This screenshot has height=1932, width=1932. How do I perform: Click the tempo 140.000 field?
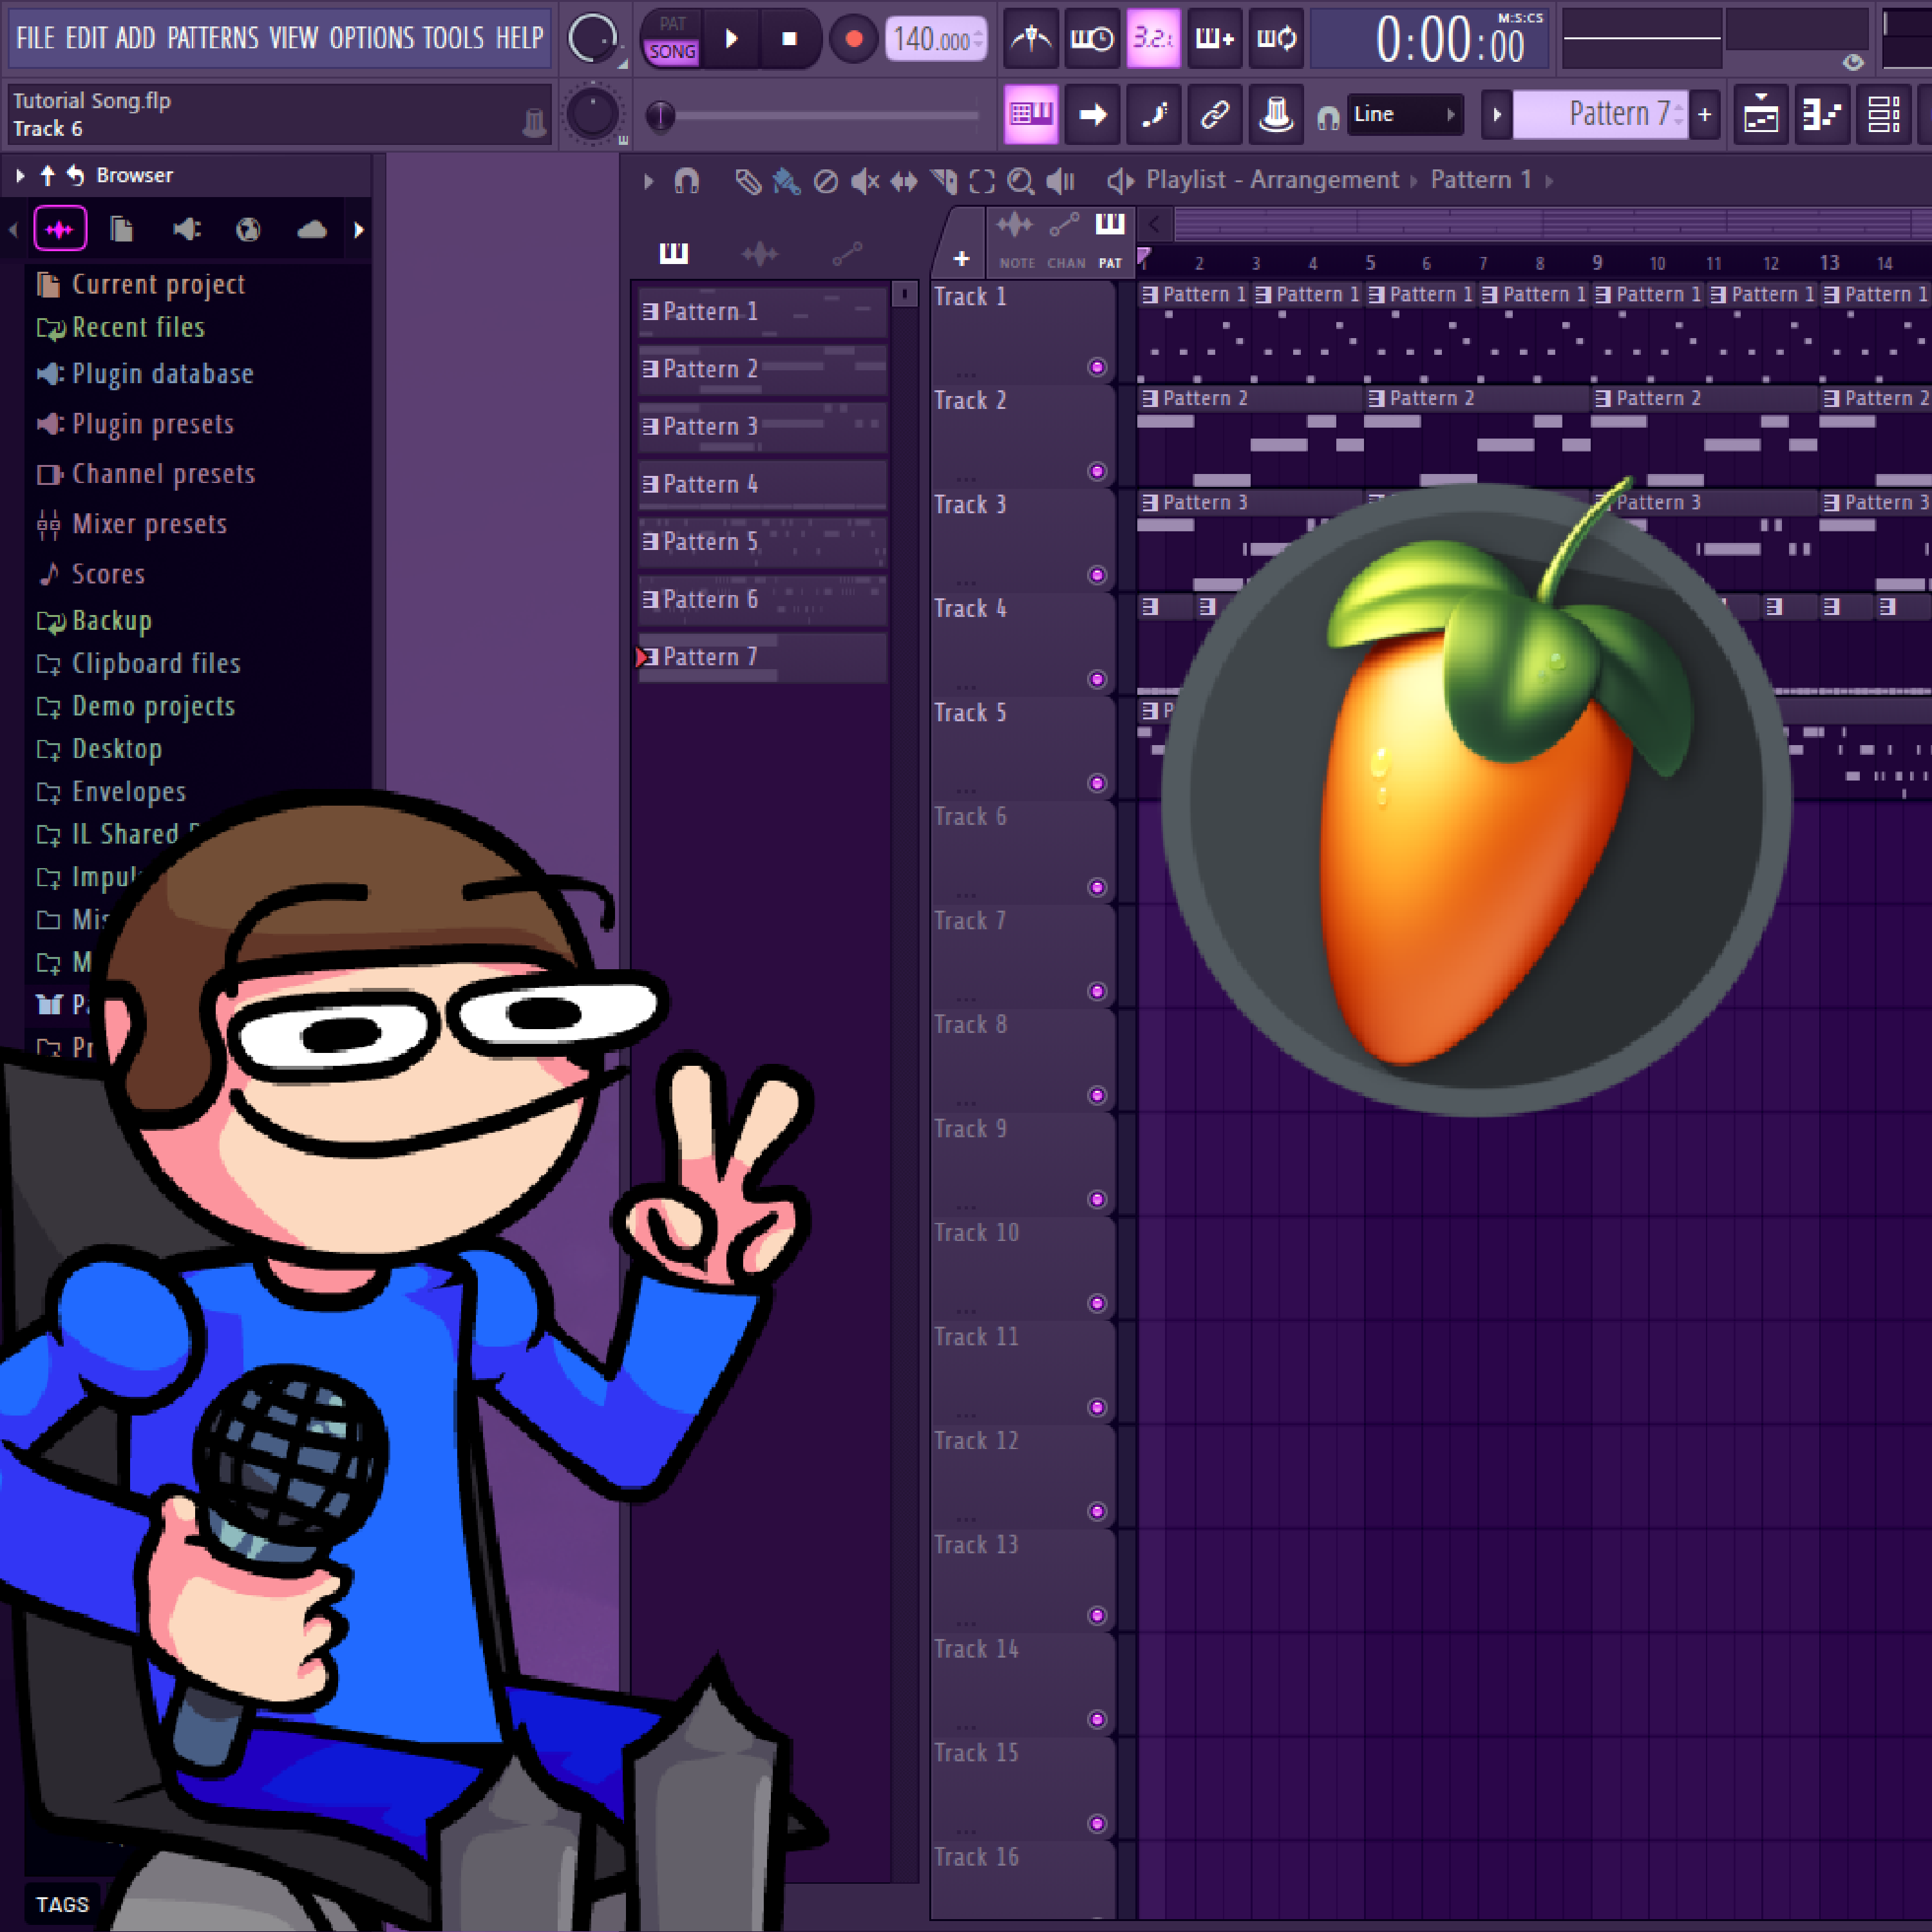[933, 40]
